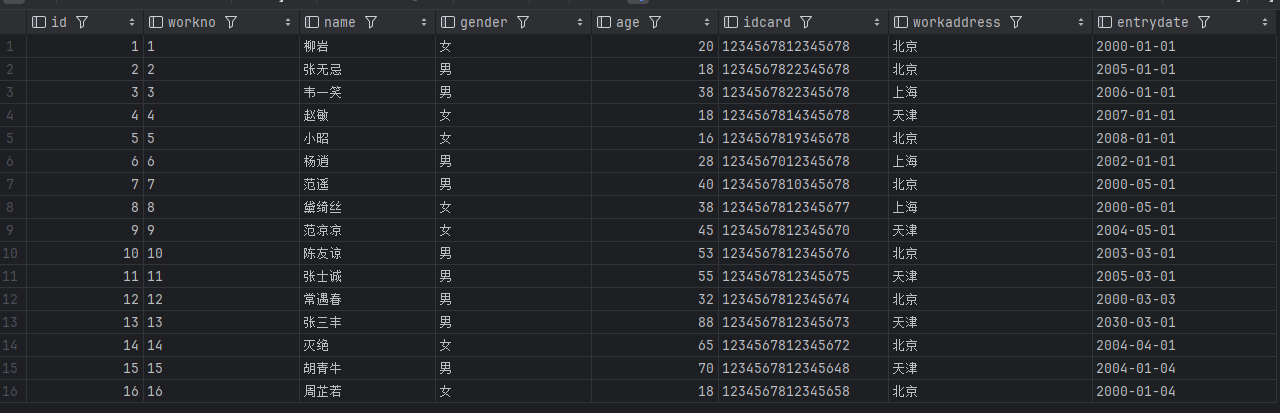Click row number 16 in the gutter
Image resolution: width=1280 pixels, height=413 pixels.
coord(10,391)
